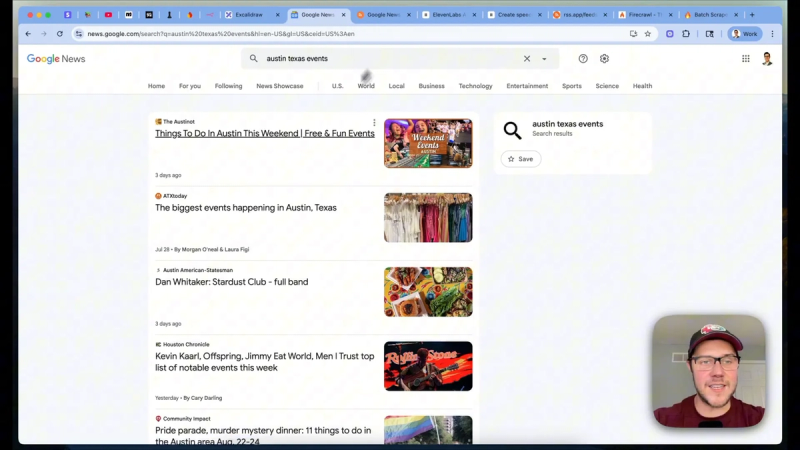Viewport: 800px width, 450px height.
Task: Open the News Showcase section
Action: [x=280, y=86]
